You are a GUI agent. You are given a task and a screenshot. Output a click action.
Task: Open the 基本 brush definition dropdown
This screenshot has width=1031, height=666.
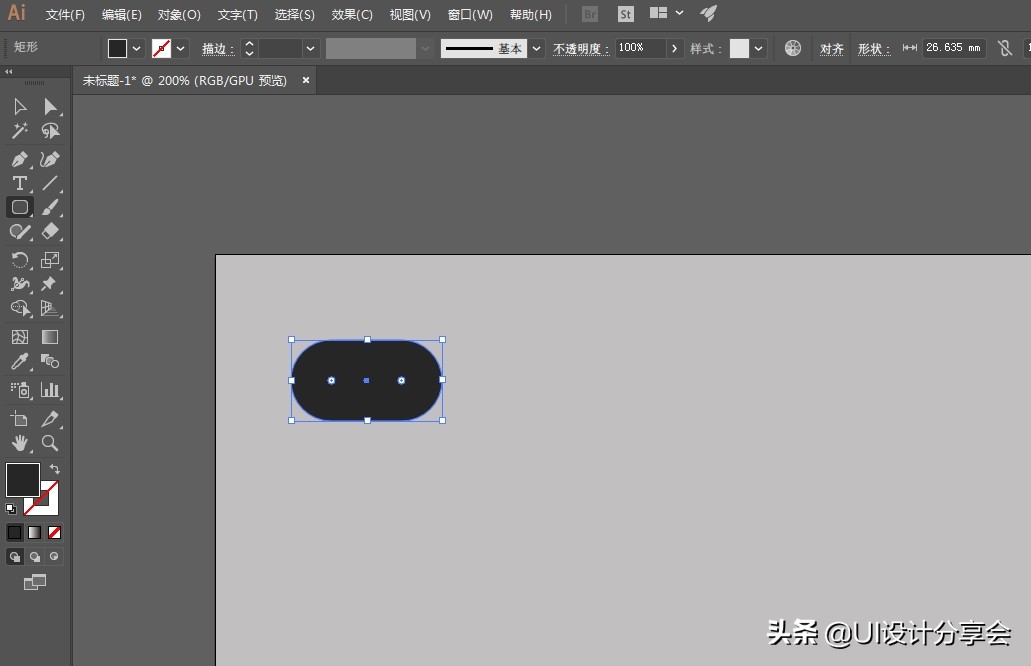pos(536,47)
